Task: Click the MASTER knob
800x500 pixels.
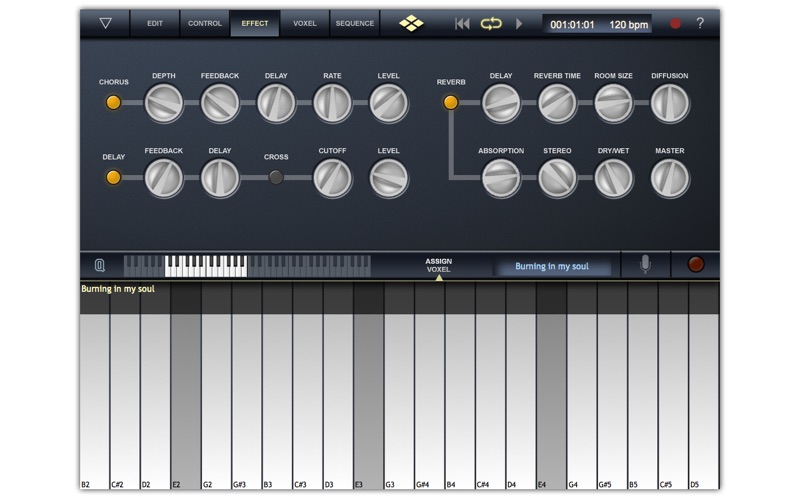Action: point(669,178)
